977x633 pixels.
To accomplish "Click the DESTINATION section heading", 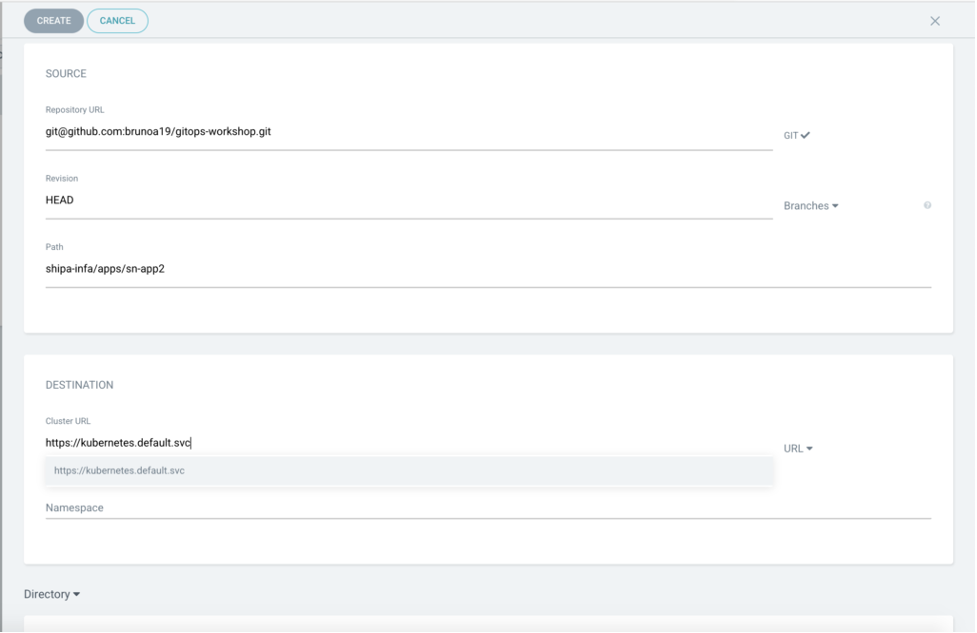I will coord(80,385).
